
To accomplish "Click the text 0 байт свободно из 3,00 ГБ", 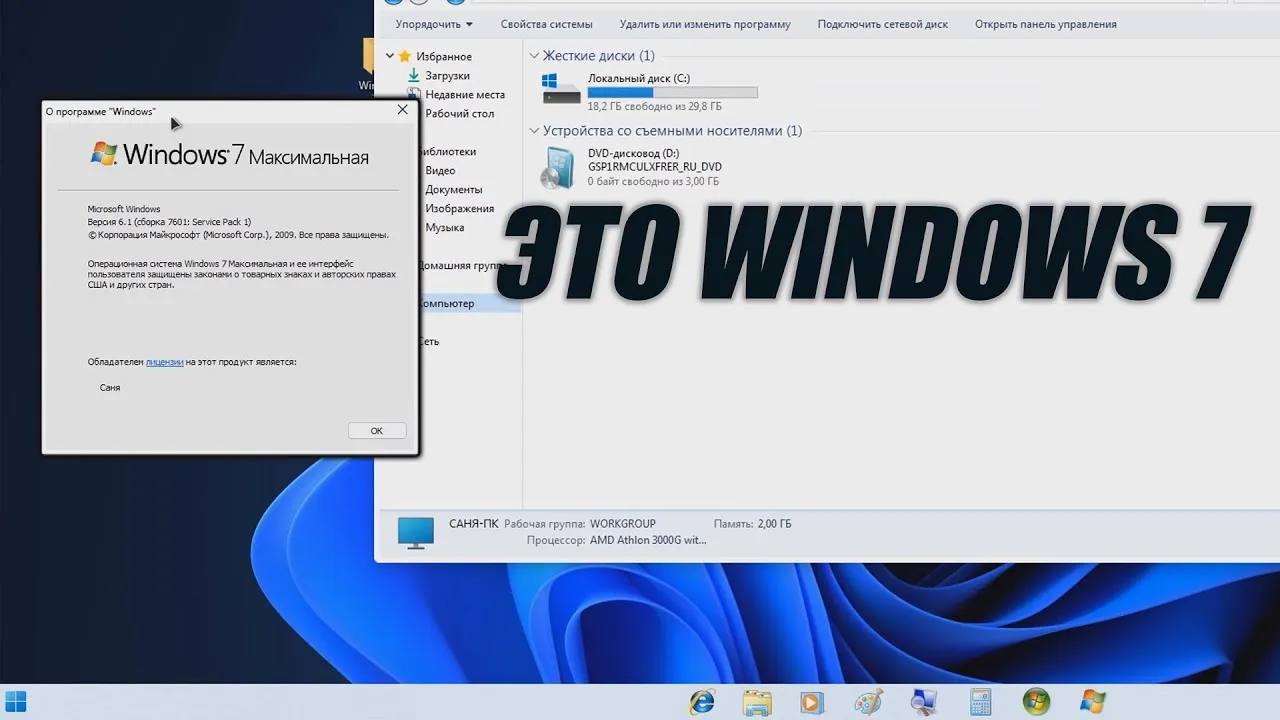I will (653, 182).
